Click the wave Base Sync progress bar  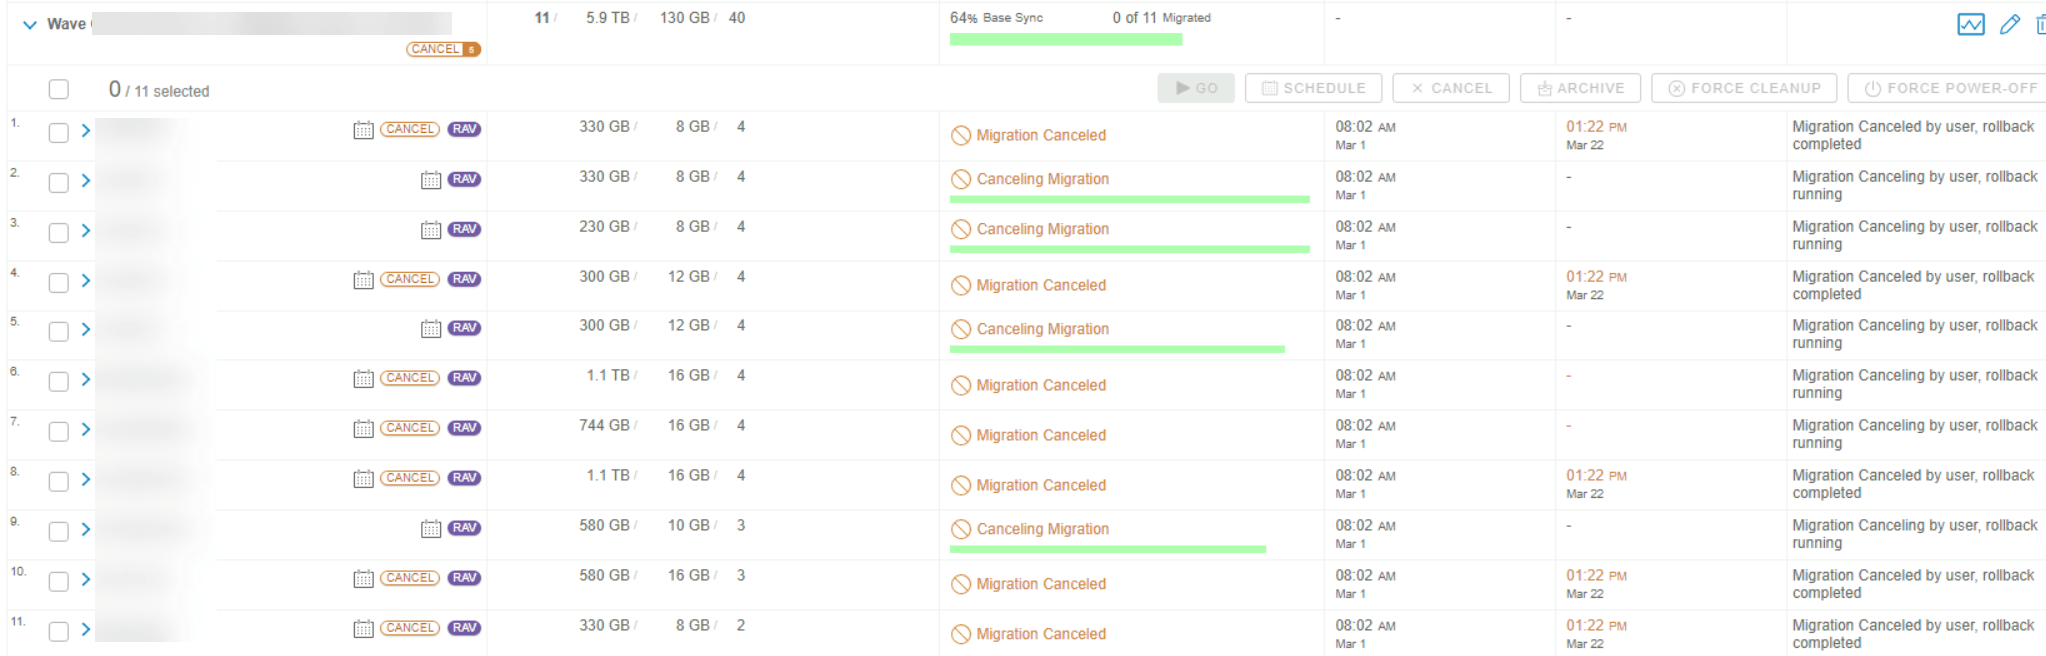(x=1065, y=40)
